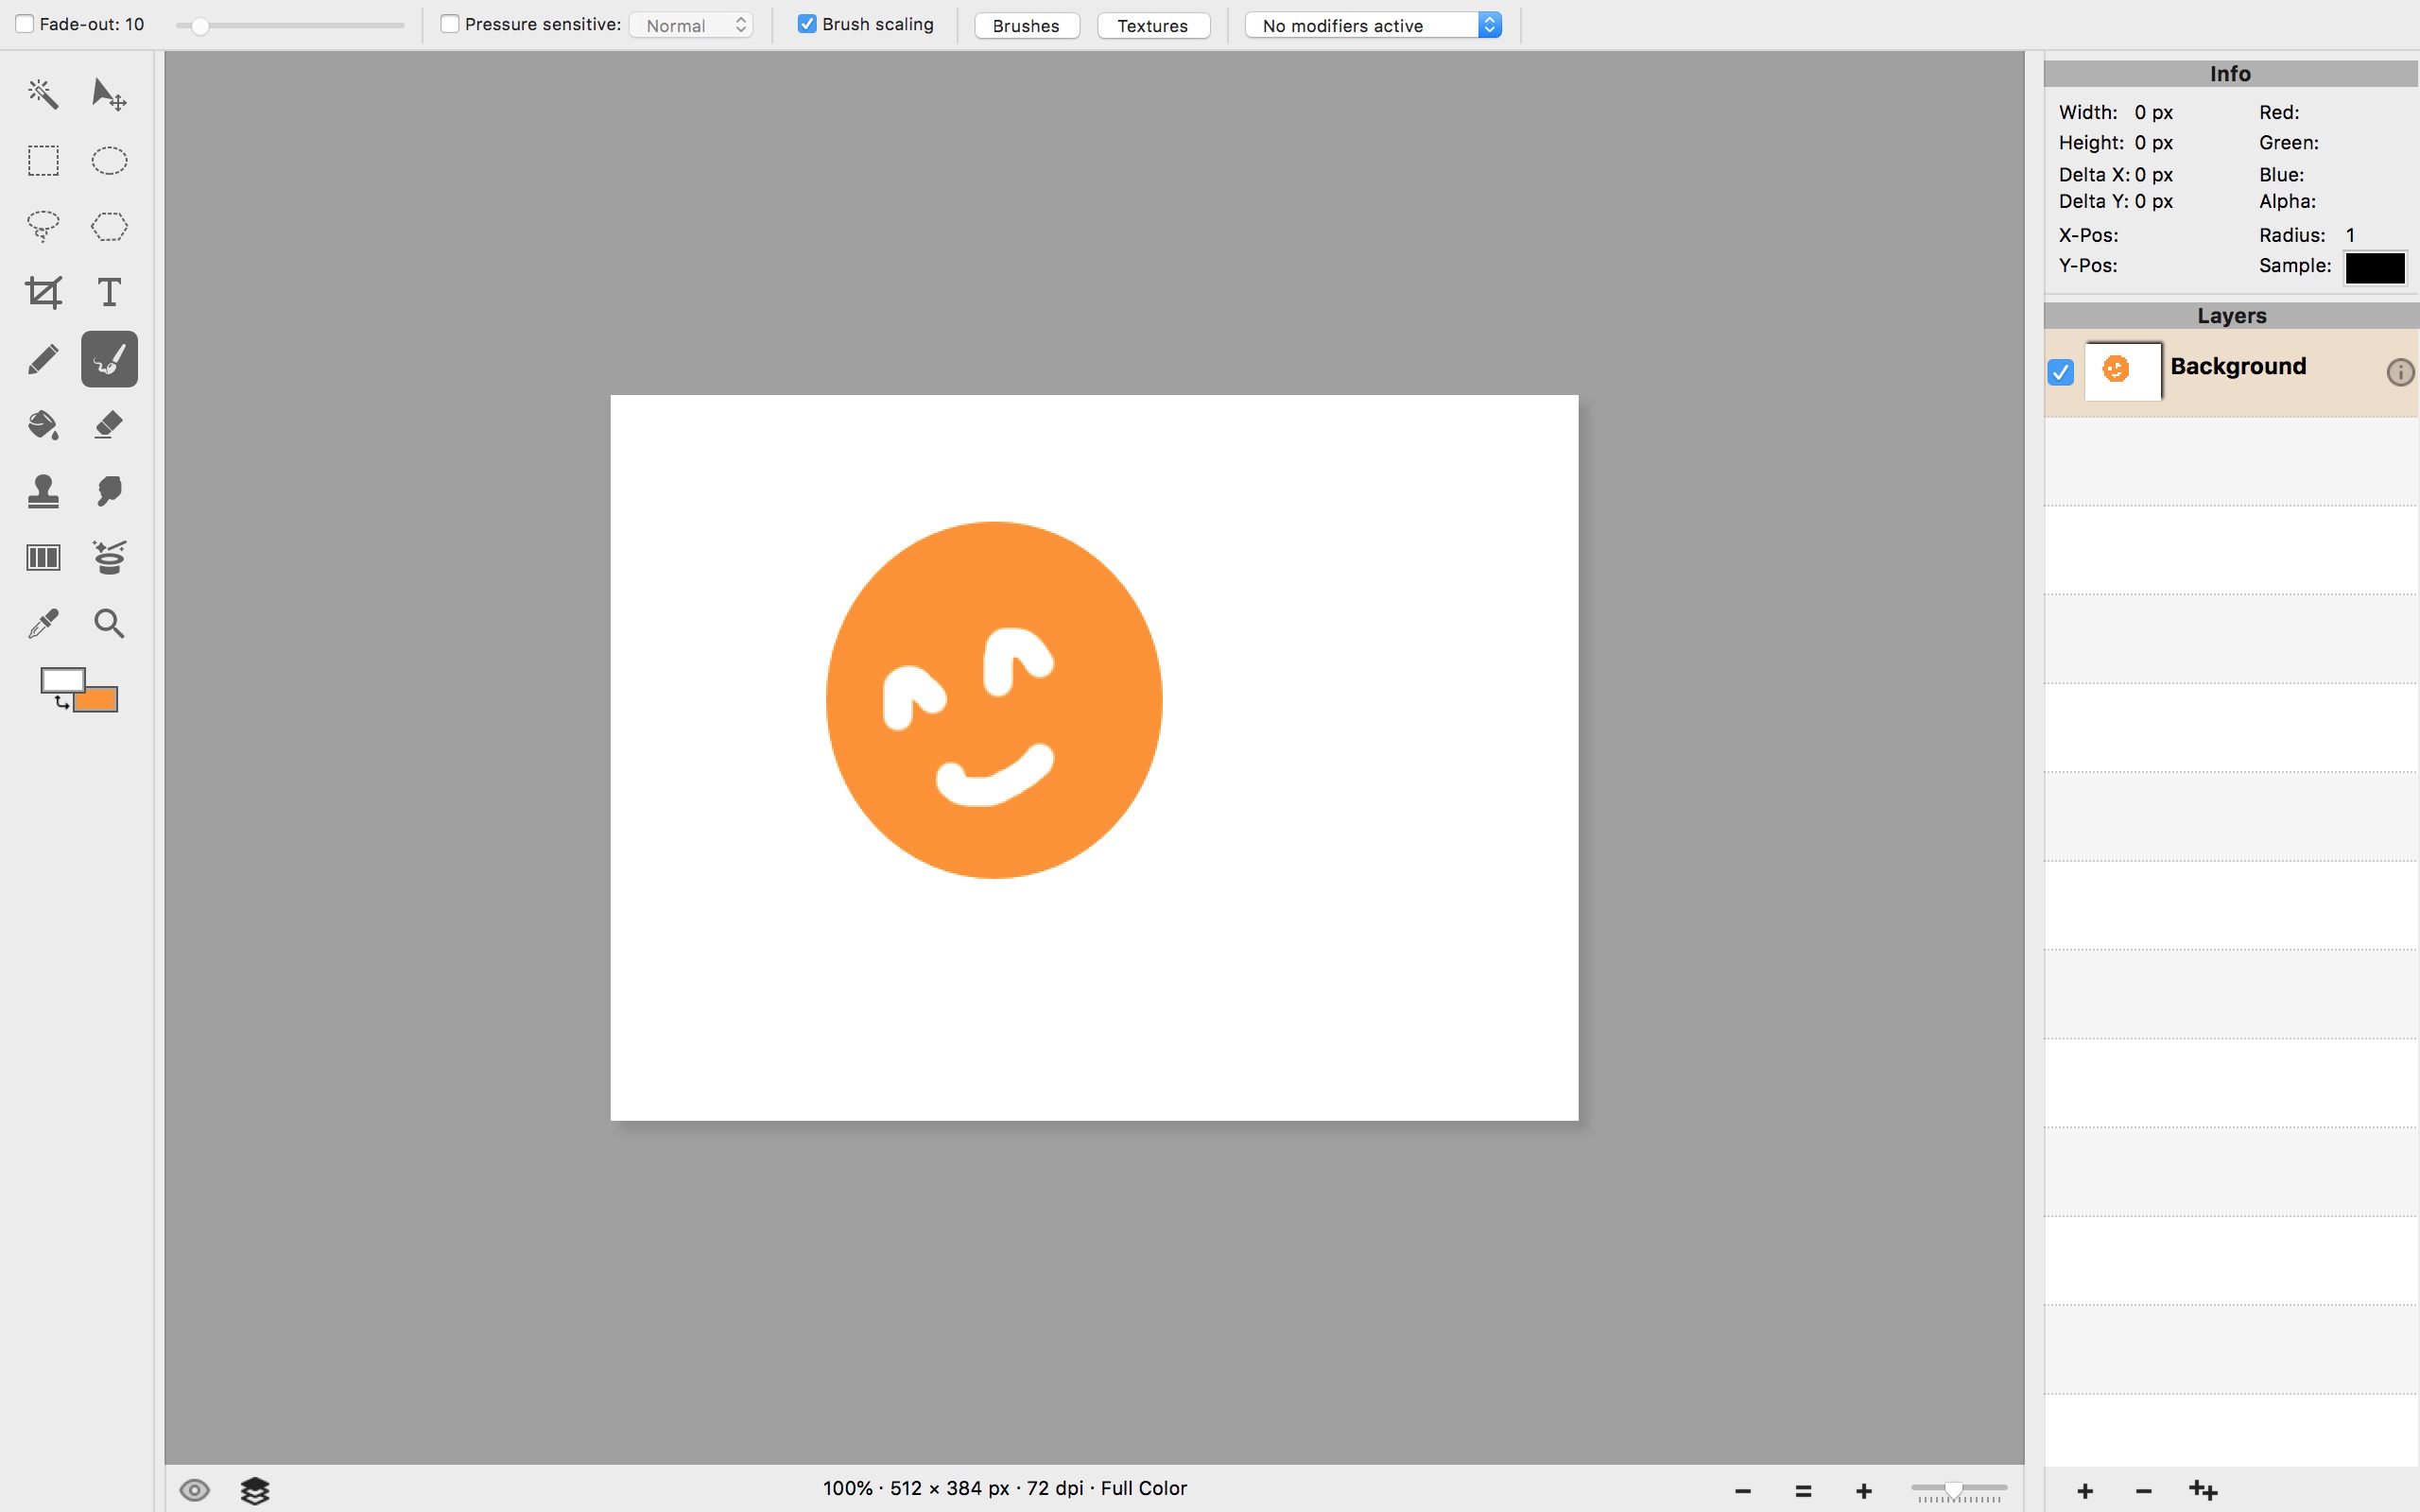The image size is (2420, 1512).
Task: Choose the Smudge tool
Action: click(x=109, y=491)
